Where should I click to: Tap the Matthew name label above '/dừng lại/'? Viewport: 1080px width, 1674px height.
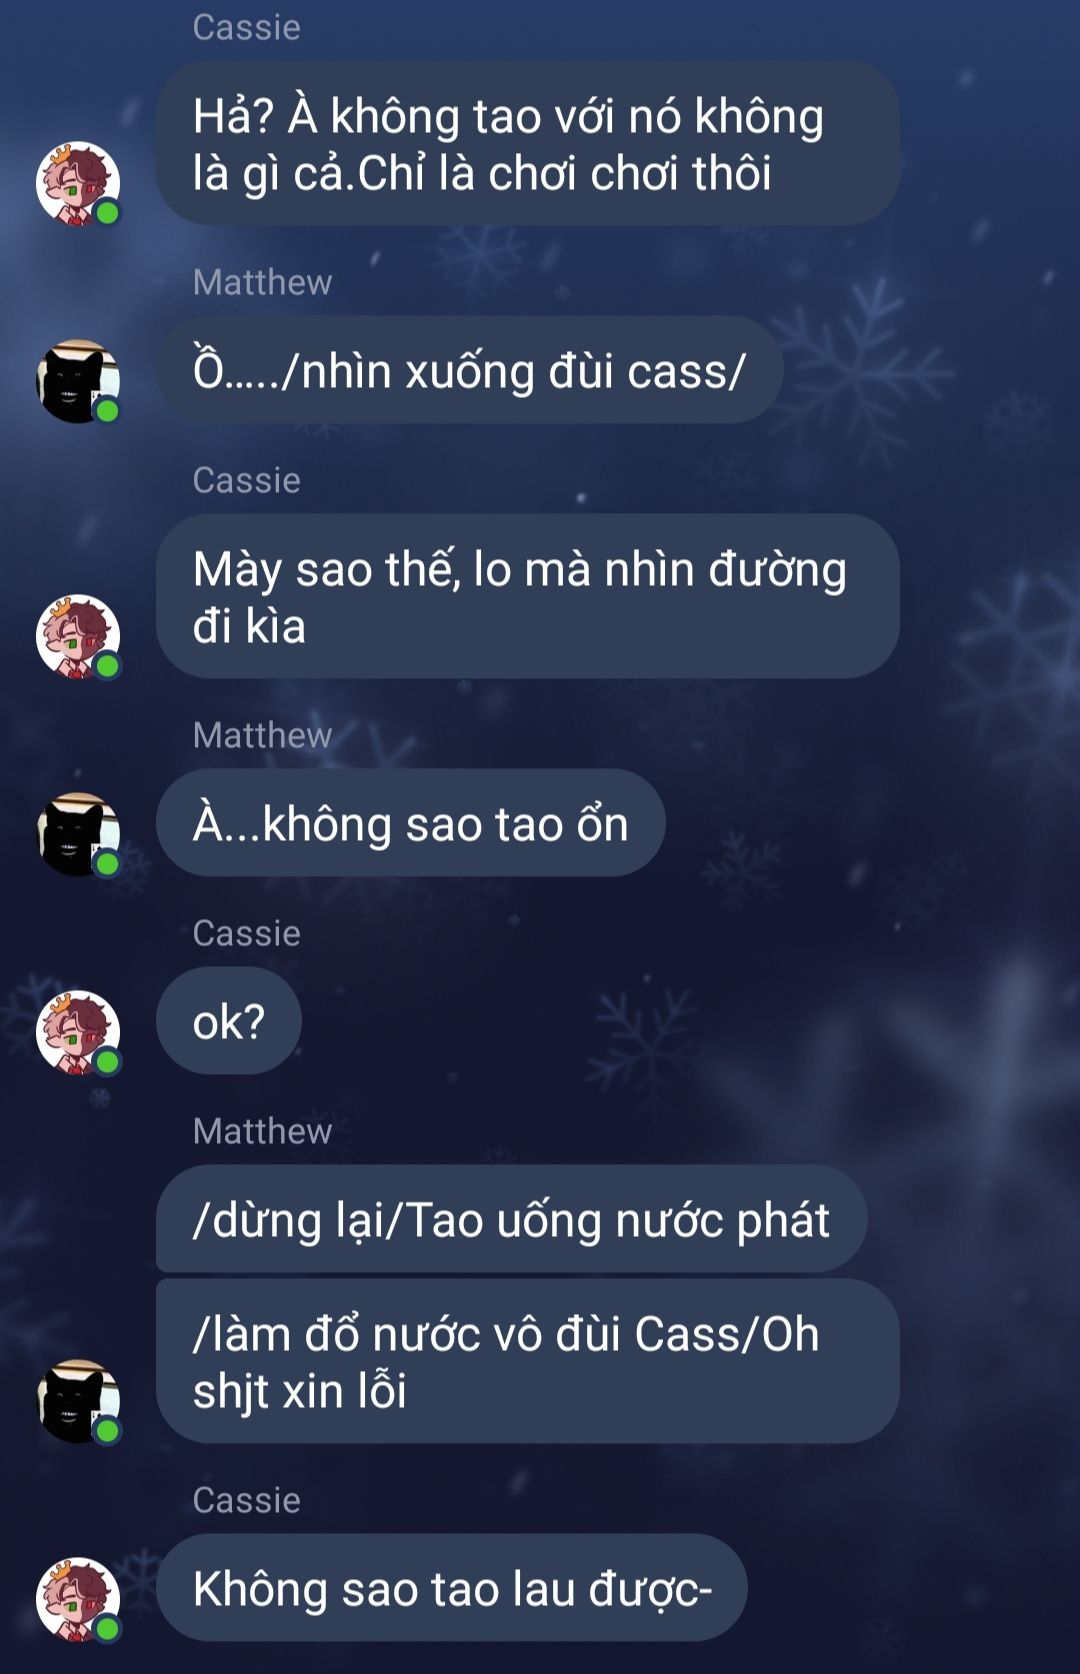click(x=262, y=1131)
